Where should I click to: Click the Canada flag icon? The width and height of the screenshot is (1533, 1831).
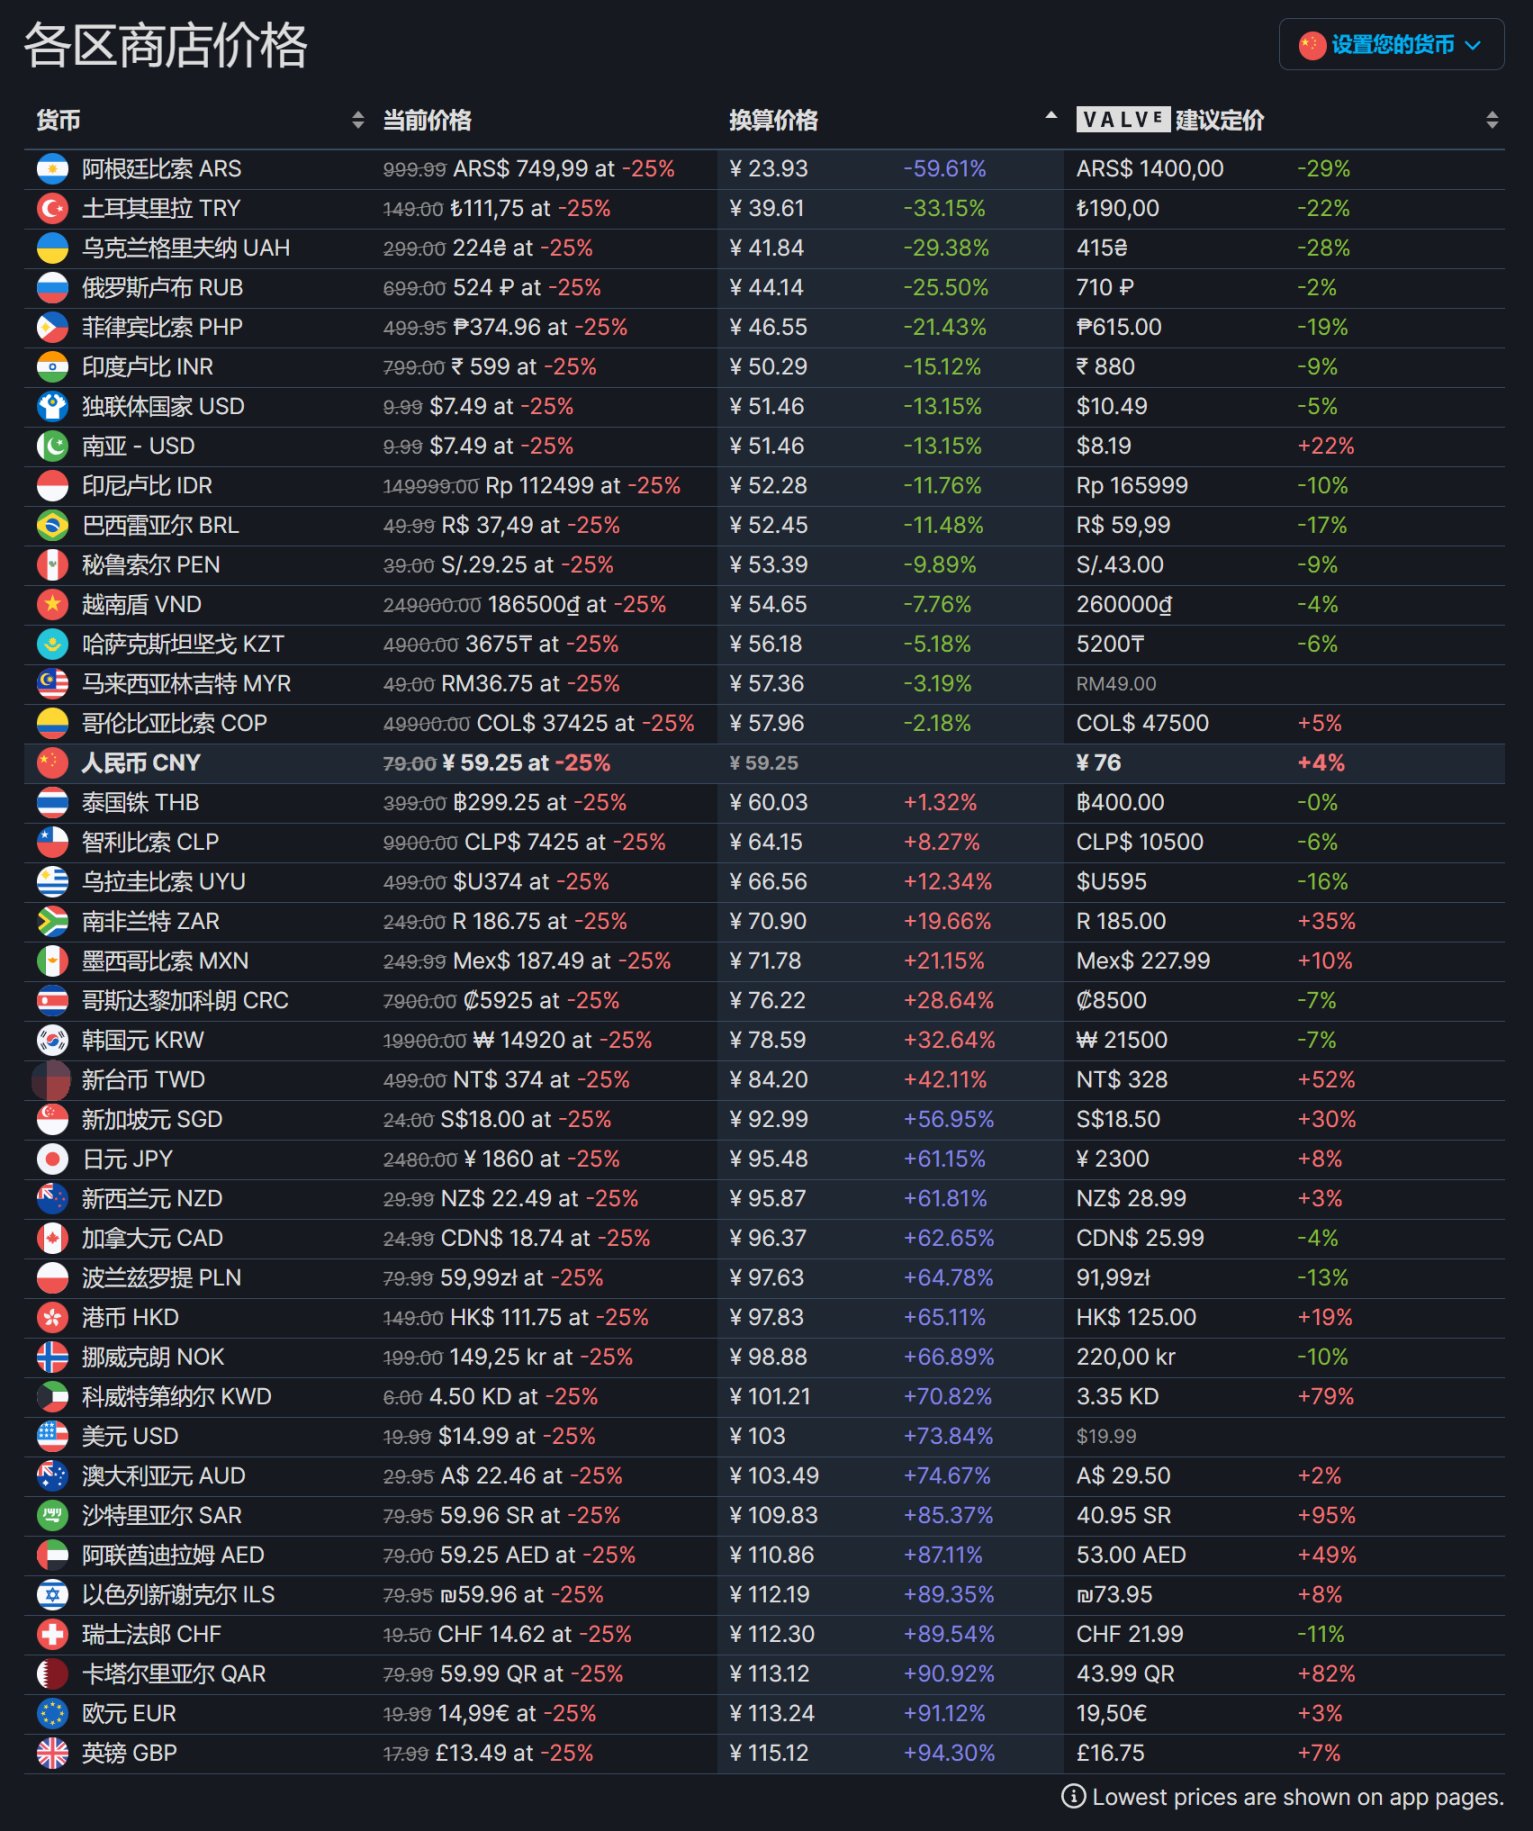[53, 1238]
